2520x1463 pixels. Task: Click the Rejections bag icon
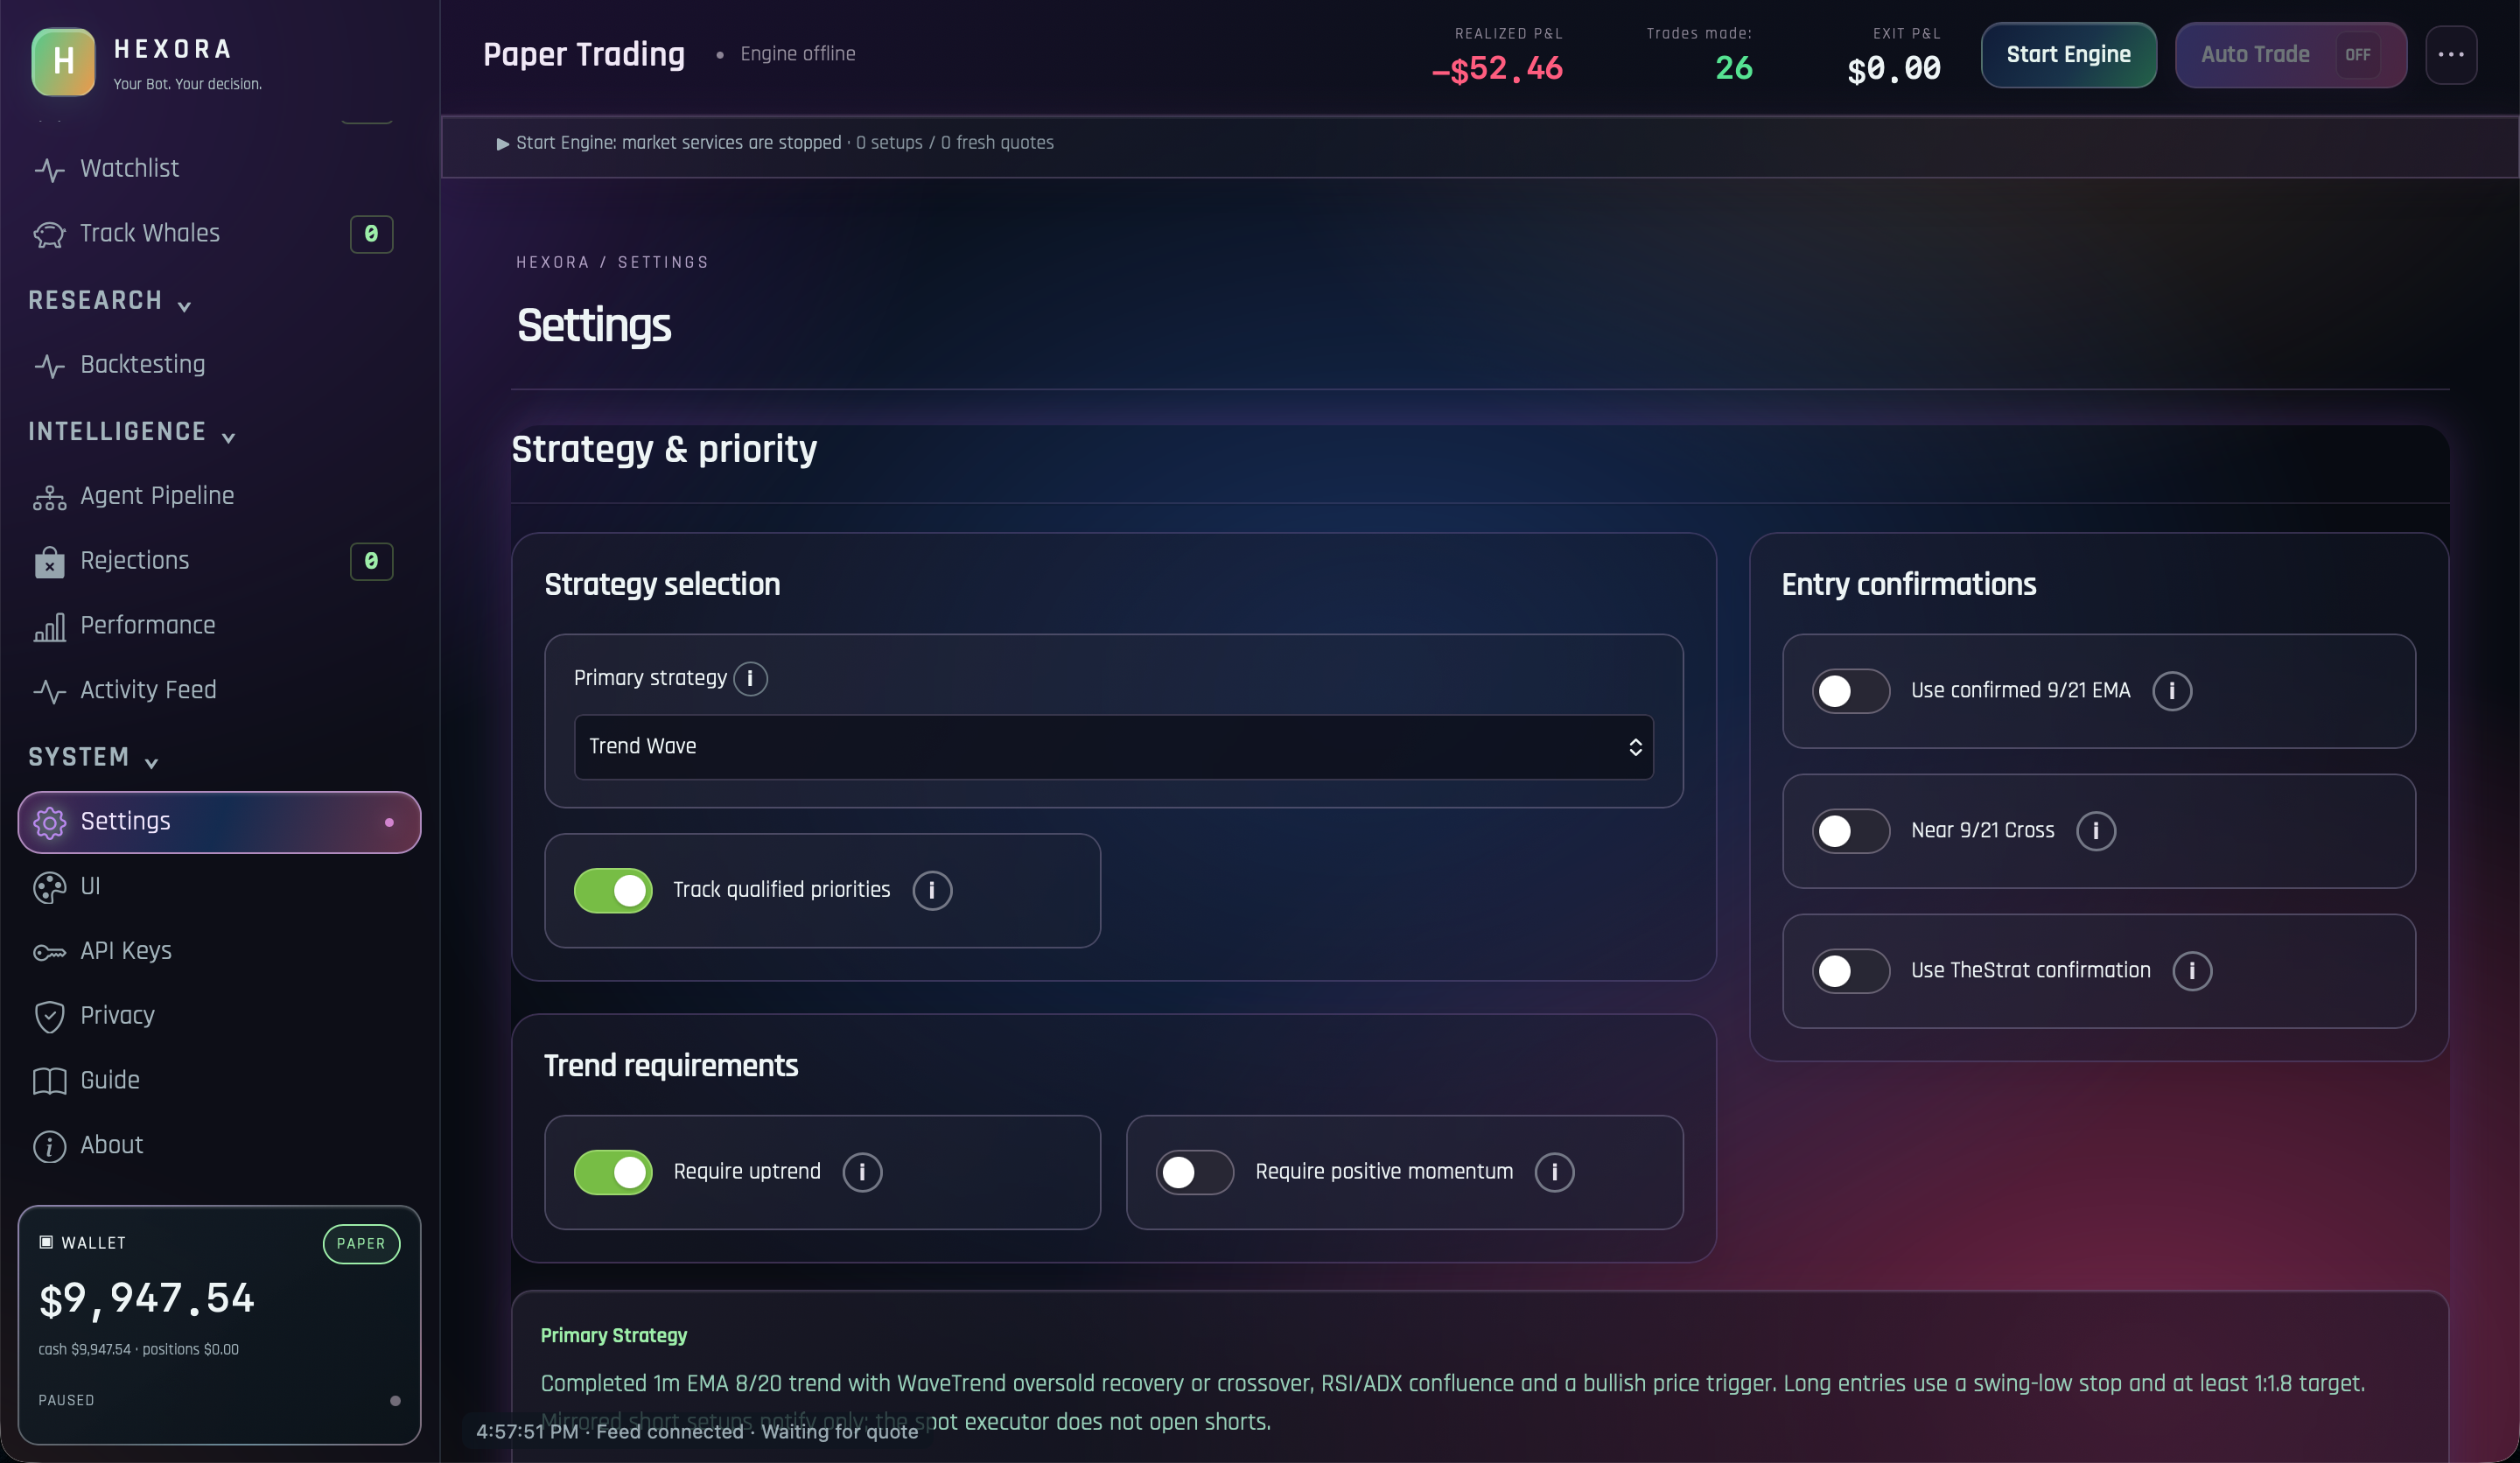click(x=49, y=562)
